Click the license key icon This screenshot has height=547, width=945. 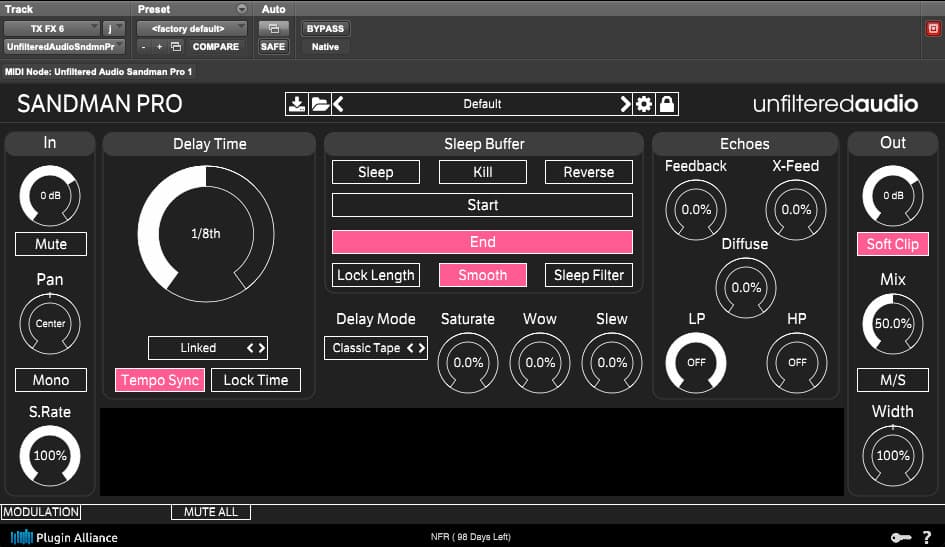[x=901, y=537]
